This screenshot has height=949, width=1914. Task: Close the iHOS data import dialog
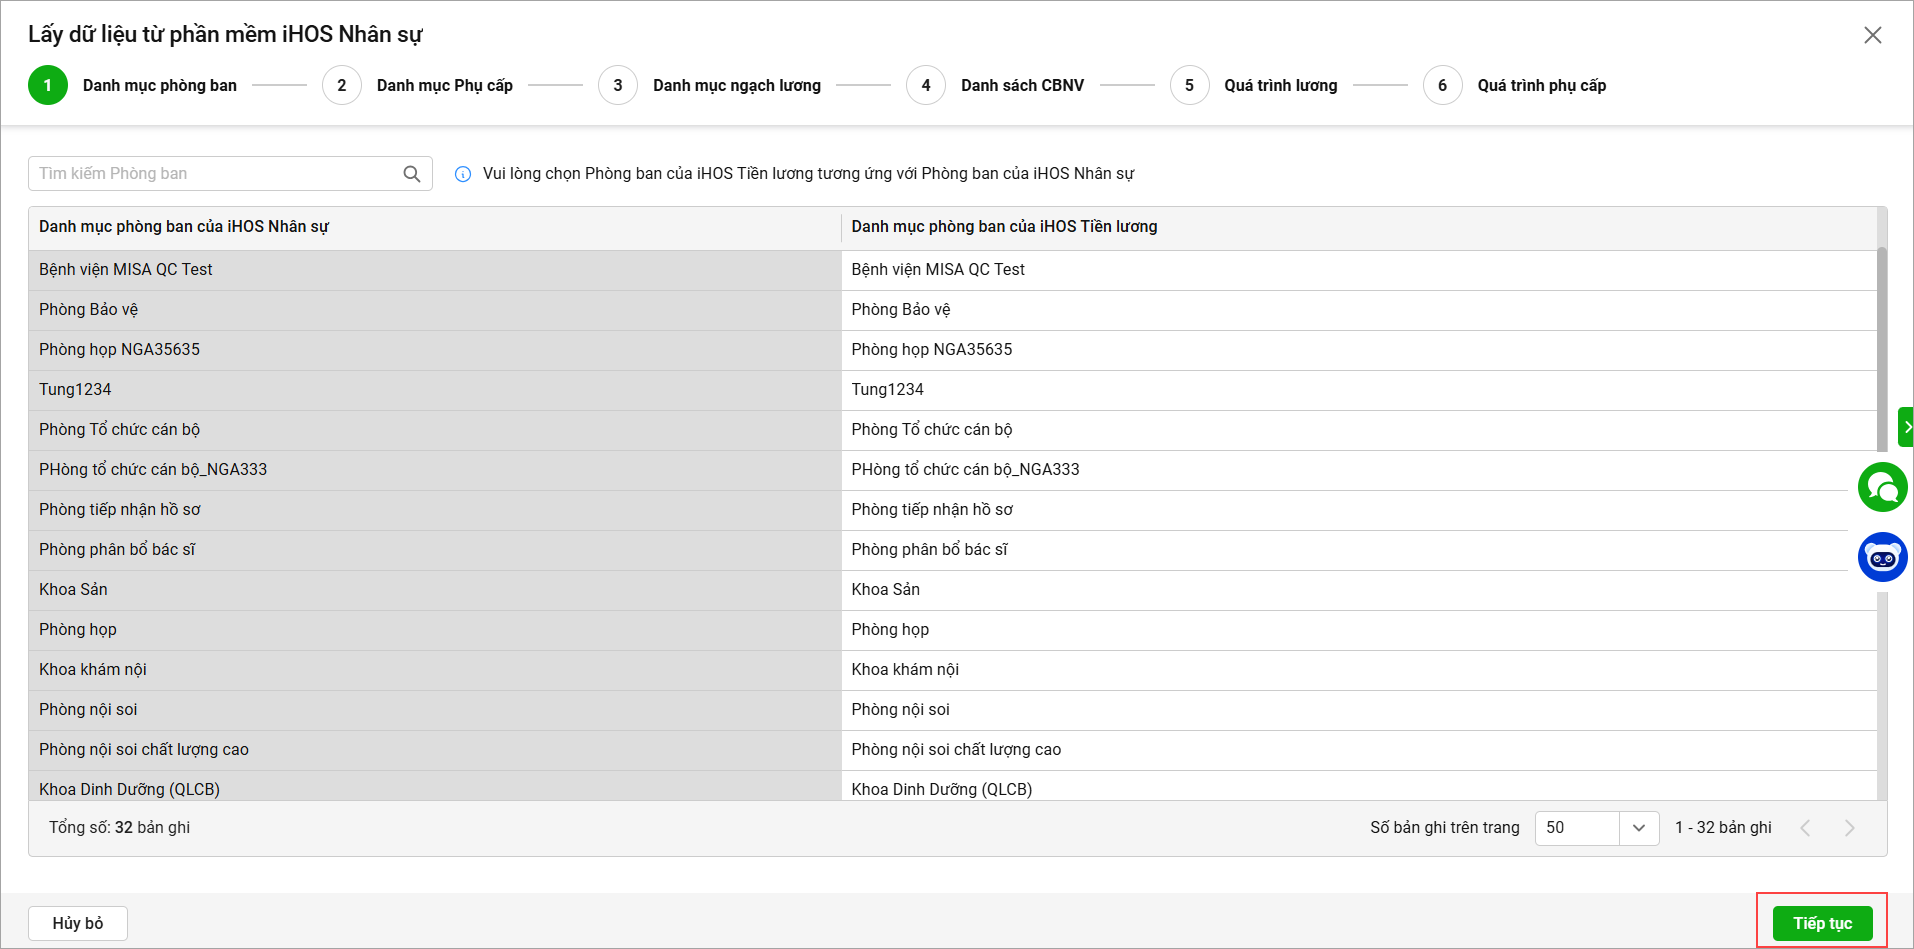click(x=1873, y=35)
